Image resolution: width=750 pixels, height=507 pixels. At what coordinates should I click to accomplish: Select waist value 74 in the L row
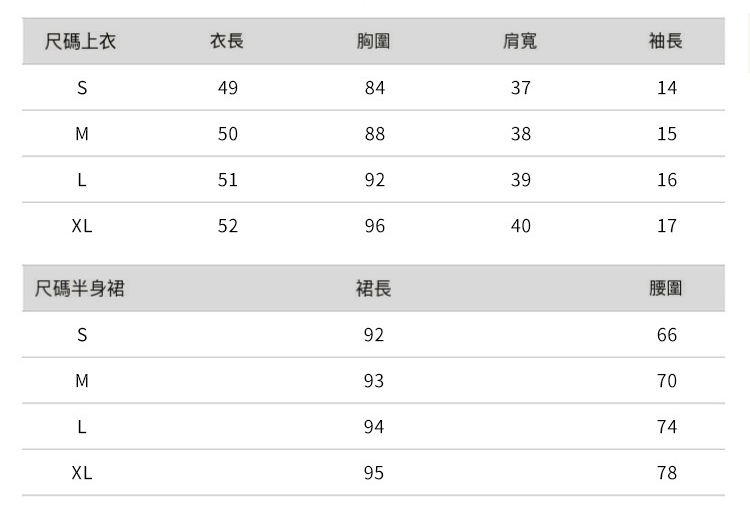tap(667, 427)
